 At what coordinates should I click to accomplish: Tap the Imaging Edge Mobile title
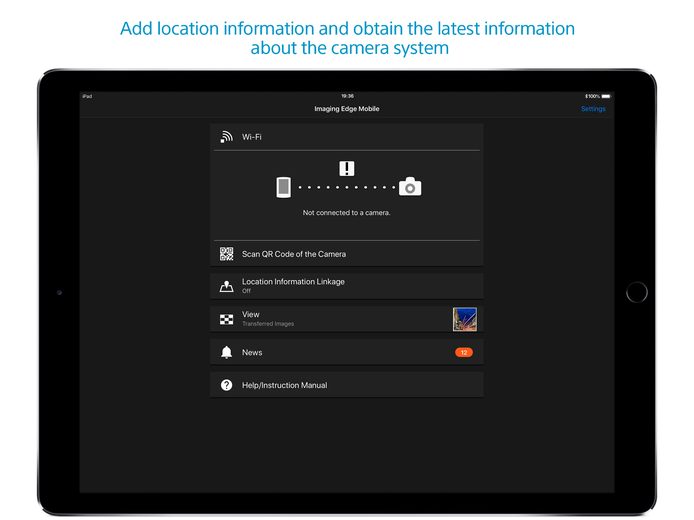click(x=347, y=109)
